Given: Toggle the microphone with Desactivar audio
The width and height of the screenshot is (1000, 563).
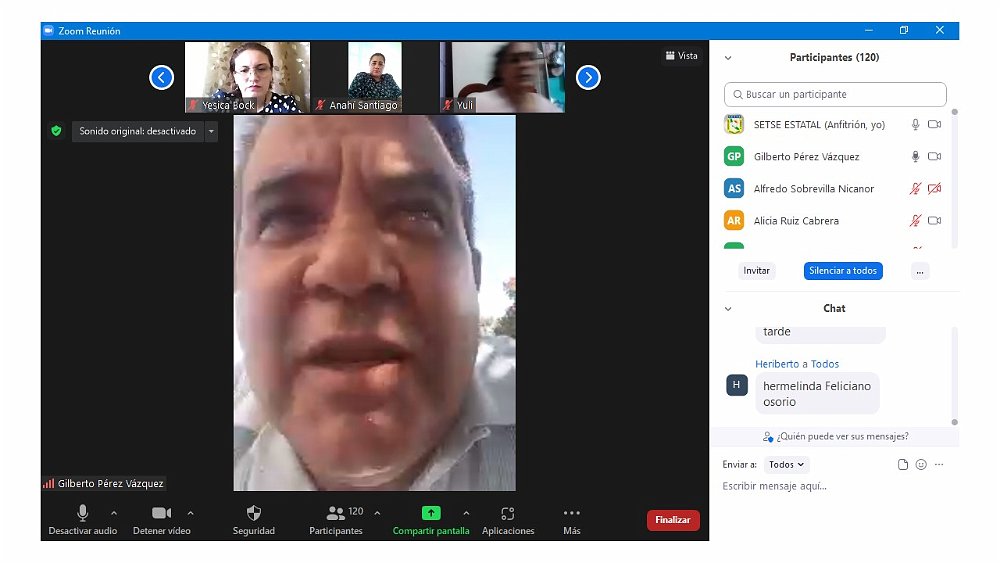Looking at the screenshot, I should pyautogui.click(x=83, y=513).
